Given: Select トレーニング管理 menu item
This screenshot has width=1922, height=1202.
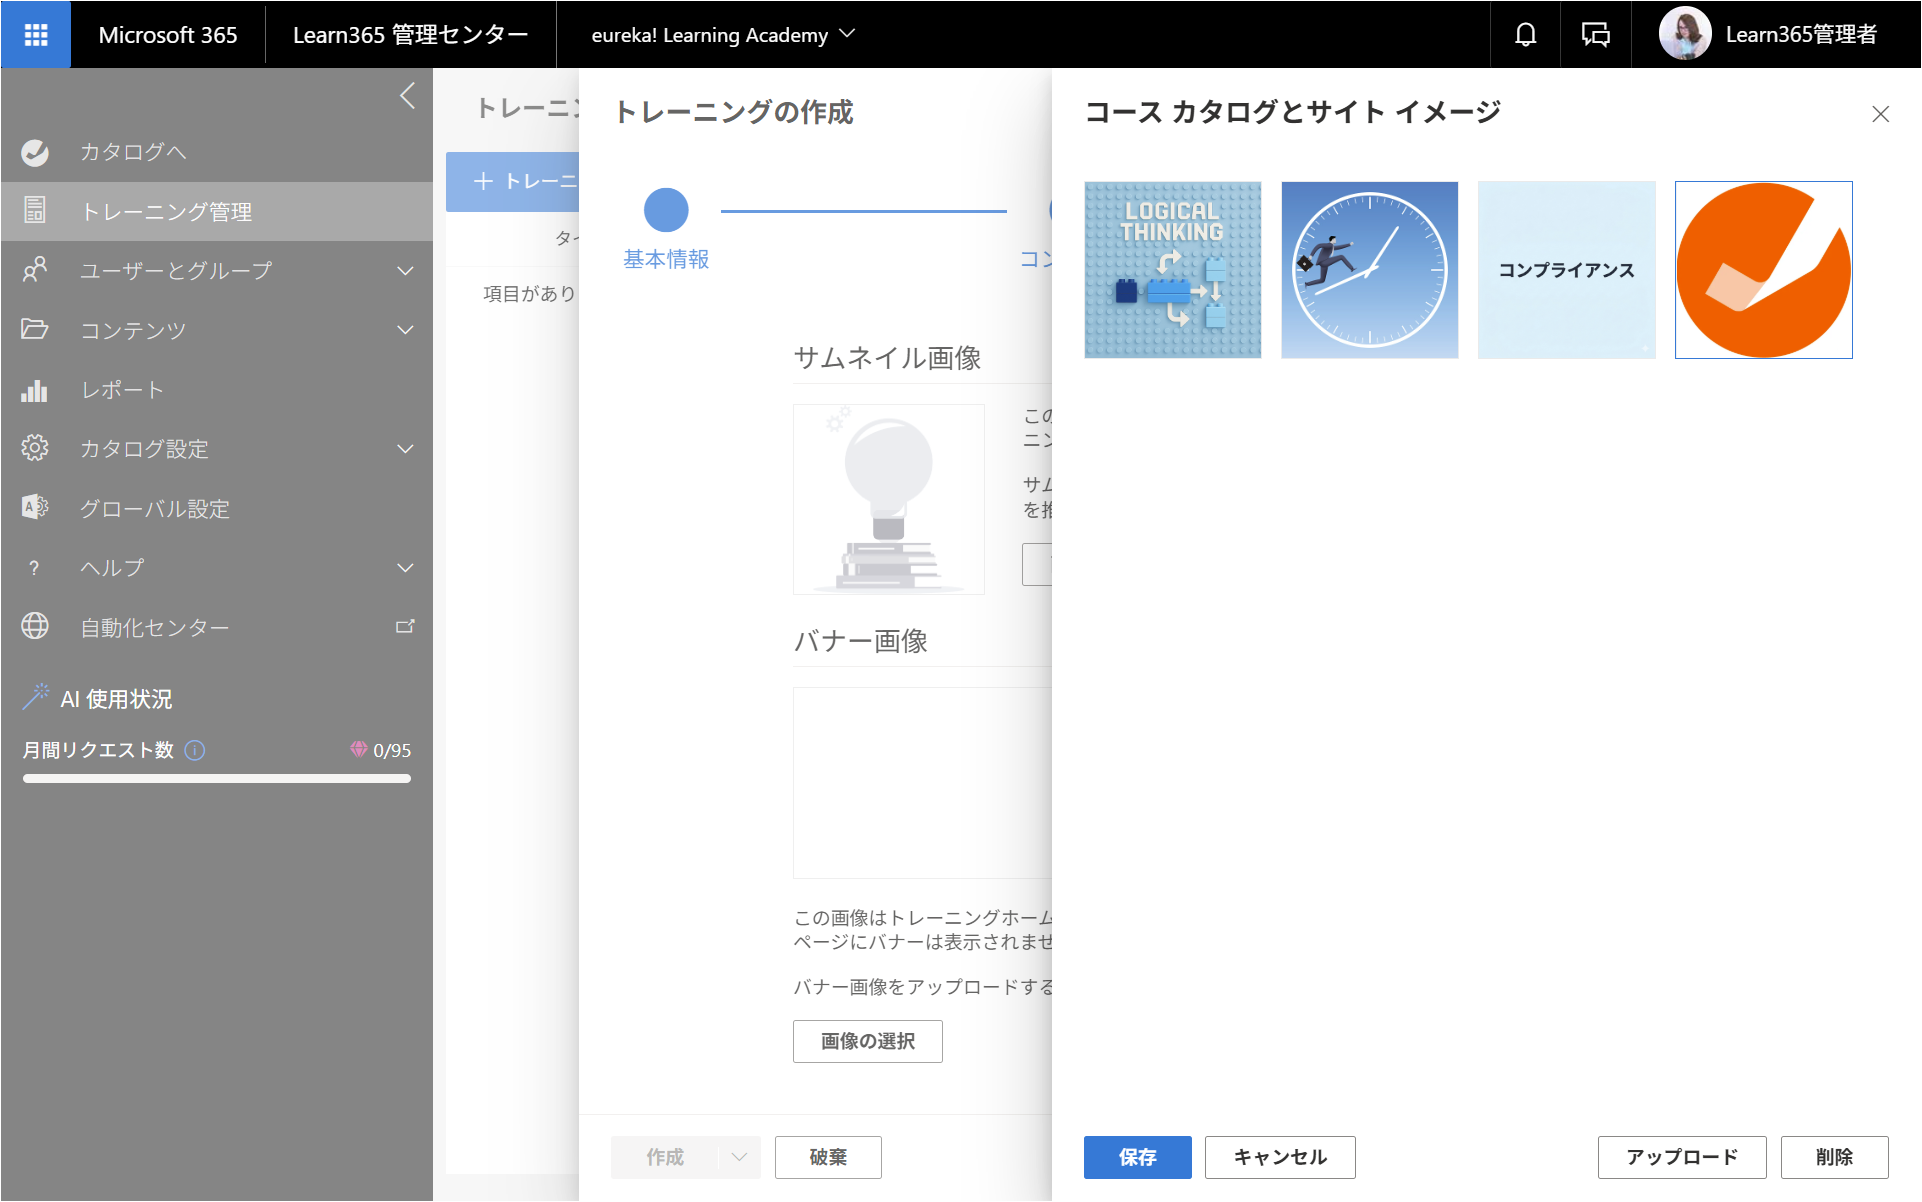Looking at the screenshot, I should pyautogui.click(x=217, y=211).
